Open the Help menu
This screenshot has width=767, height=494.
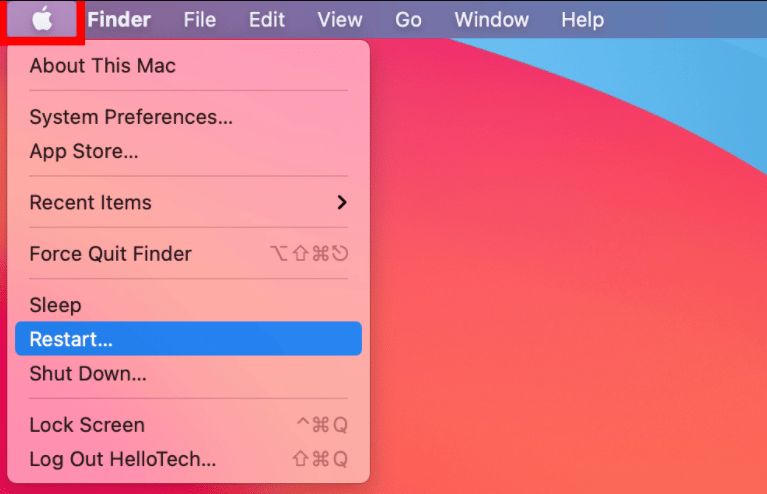pos(582,20)
